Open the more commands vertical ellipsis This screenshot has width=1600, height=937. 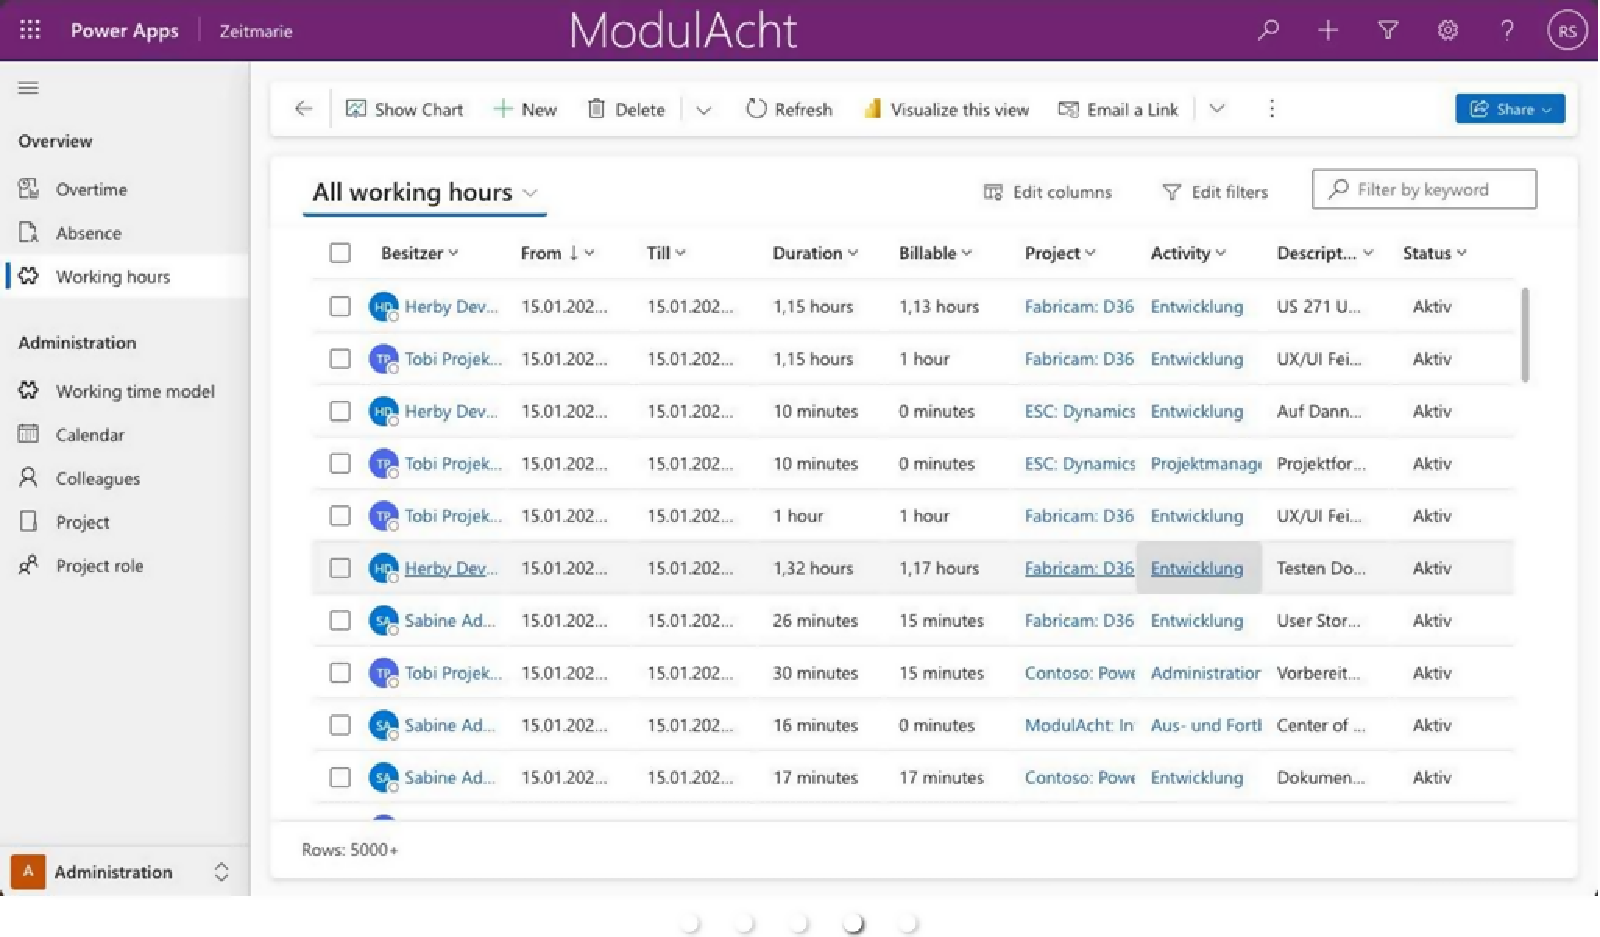point(1271,109)
